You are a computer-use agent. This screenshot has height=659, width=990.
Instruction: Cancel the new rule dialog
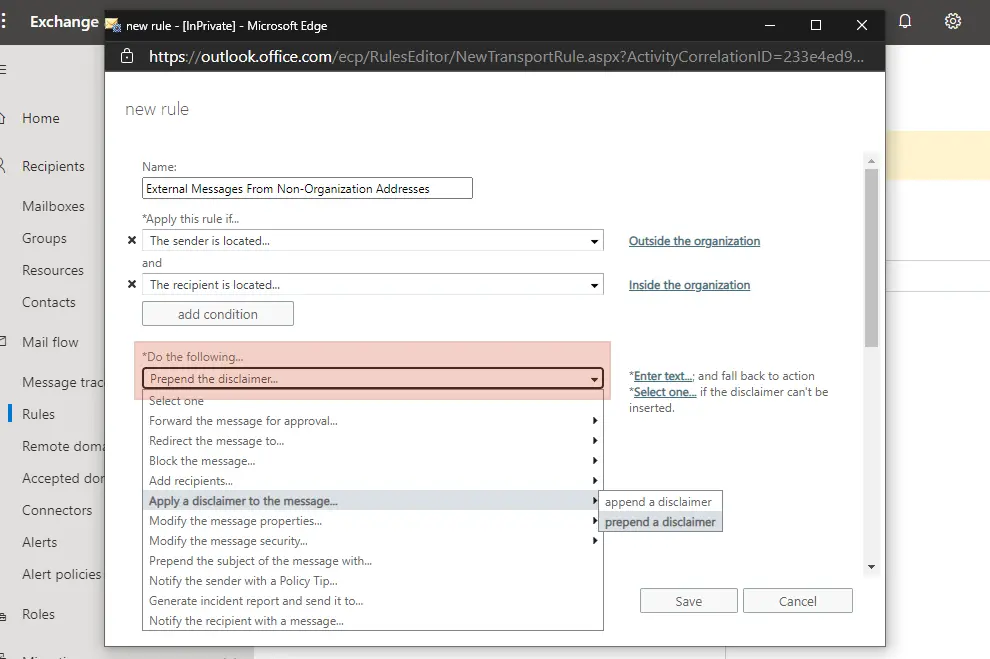click(797, 601)
